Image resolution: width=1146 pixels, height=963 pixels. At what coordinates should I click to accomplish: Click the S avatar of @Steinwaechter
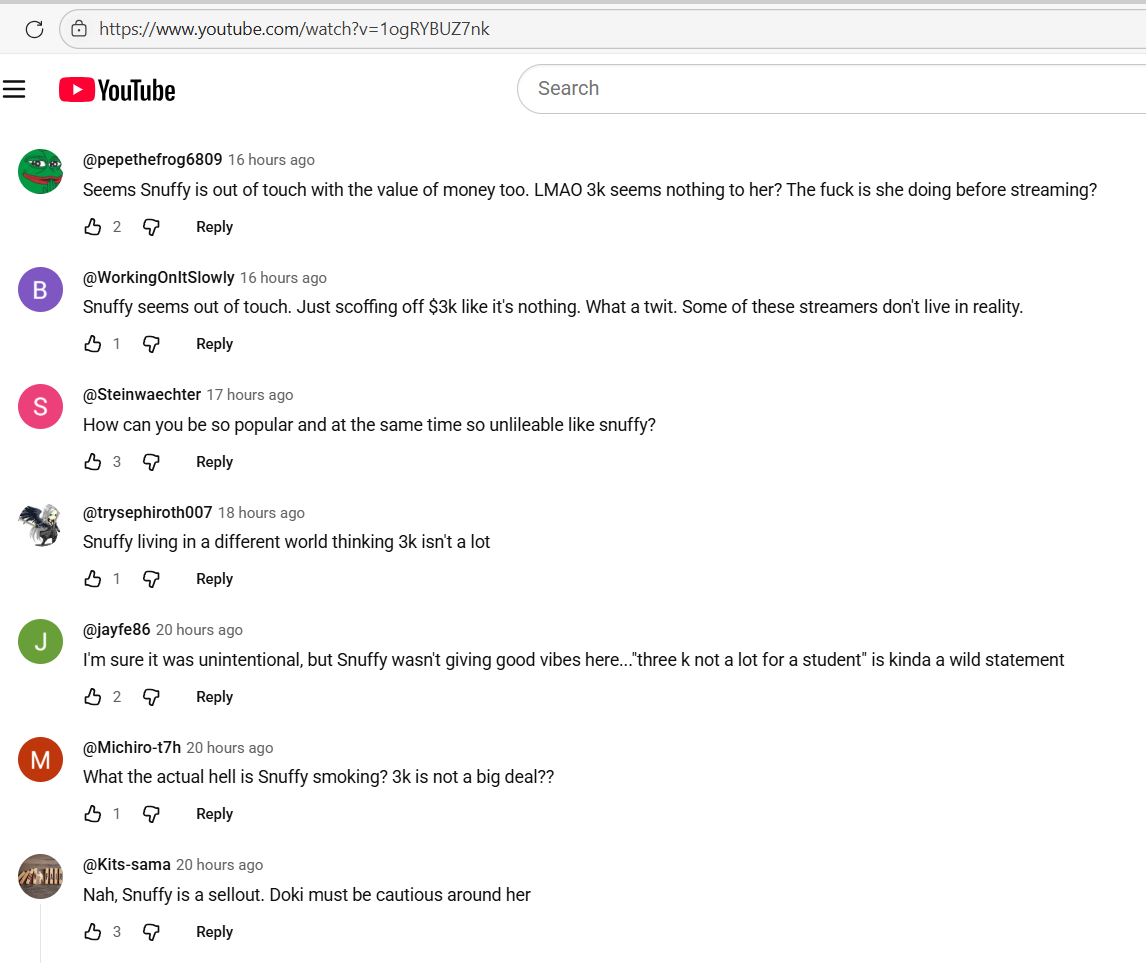tap(40, 406)
